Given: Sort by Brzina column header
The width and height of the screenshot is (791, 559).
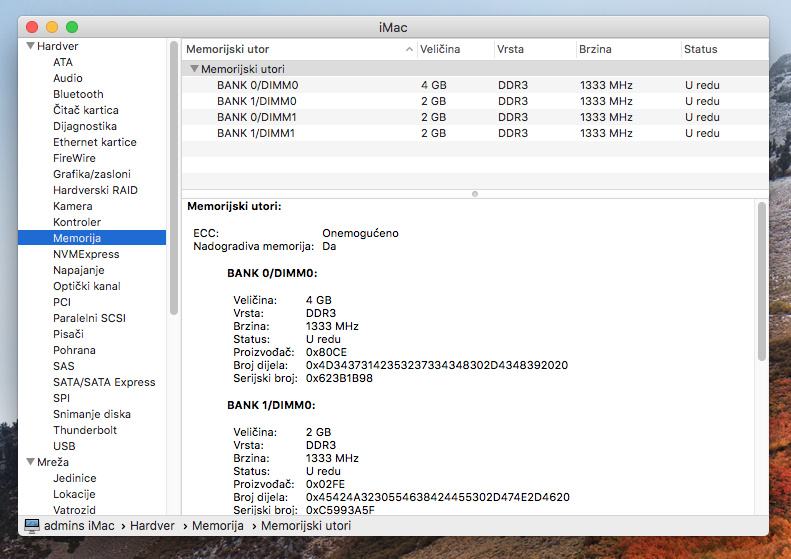Looking at the screenshot, I should coord(628,49).
